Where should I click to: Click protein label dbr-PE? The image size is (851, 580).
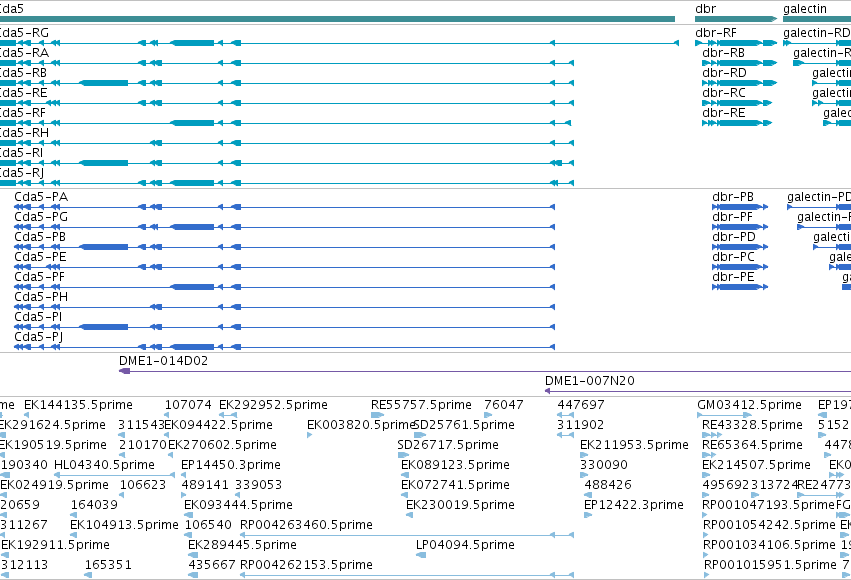[x=733, y=277]
